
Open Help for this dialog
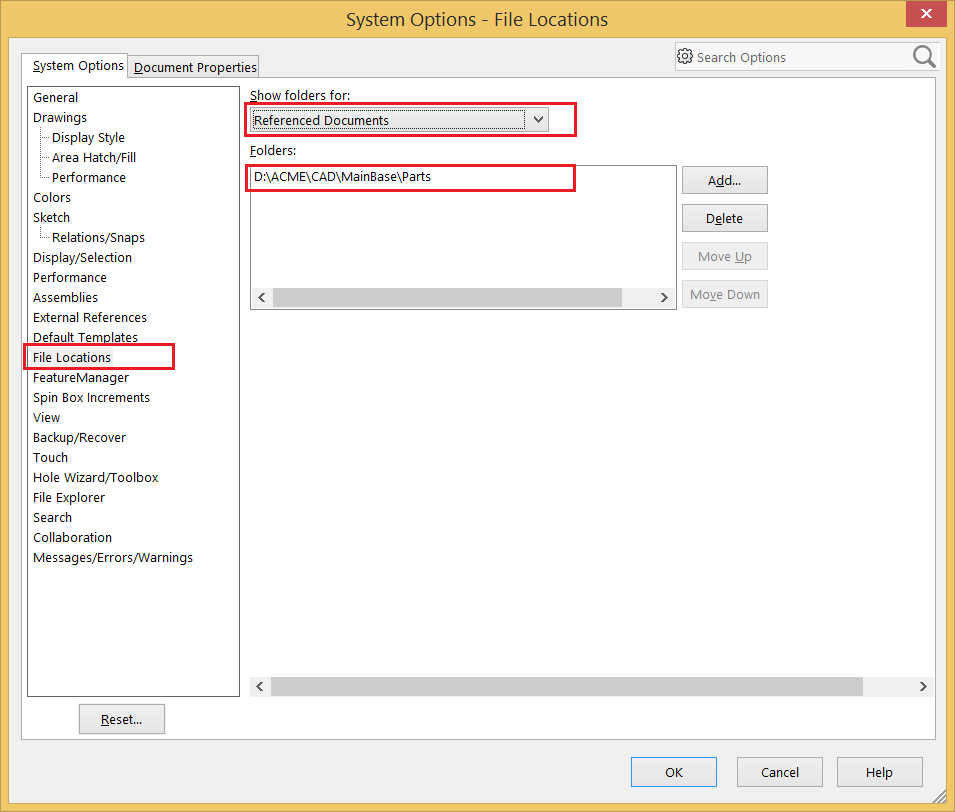[x=879, y=772]
